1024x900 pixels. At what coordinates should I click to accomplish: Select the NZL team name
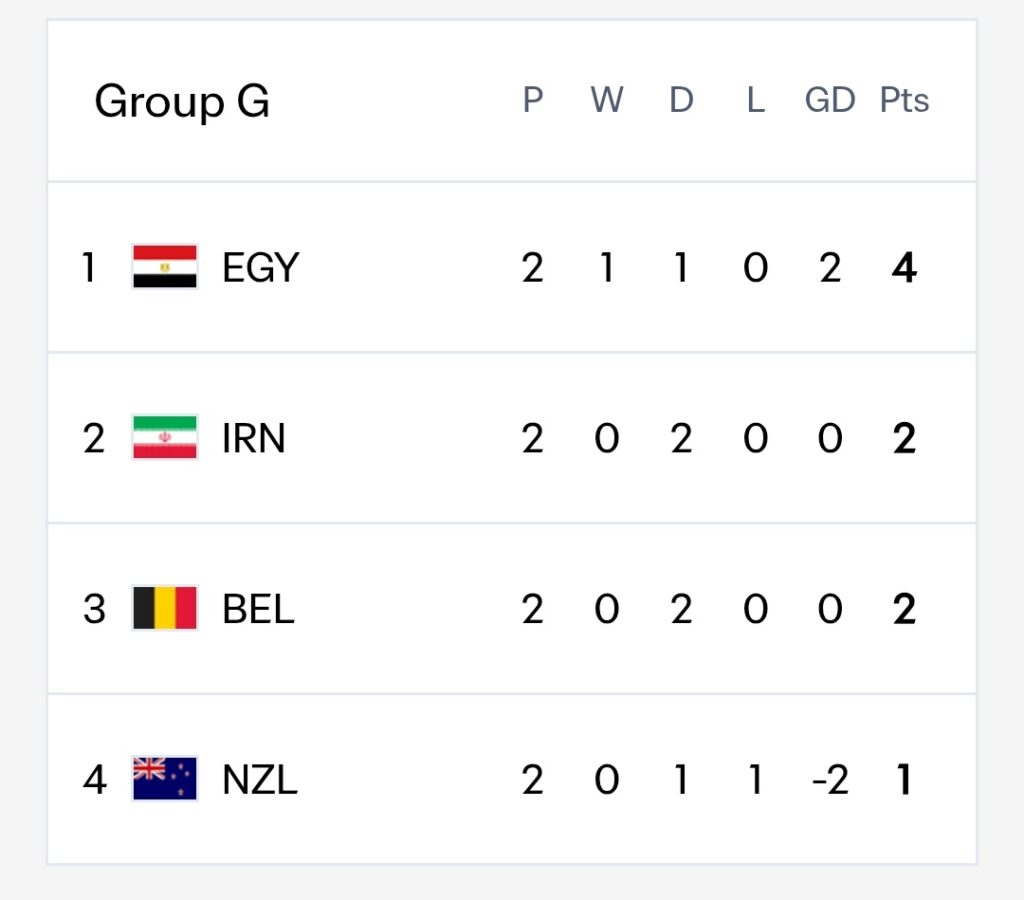pyautogui.click(x=260, y=780)
